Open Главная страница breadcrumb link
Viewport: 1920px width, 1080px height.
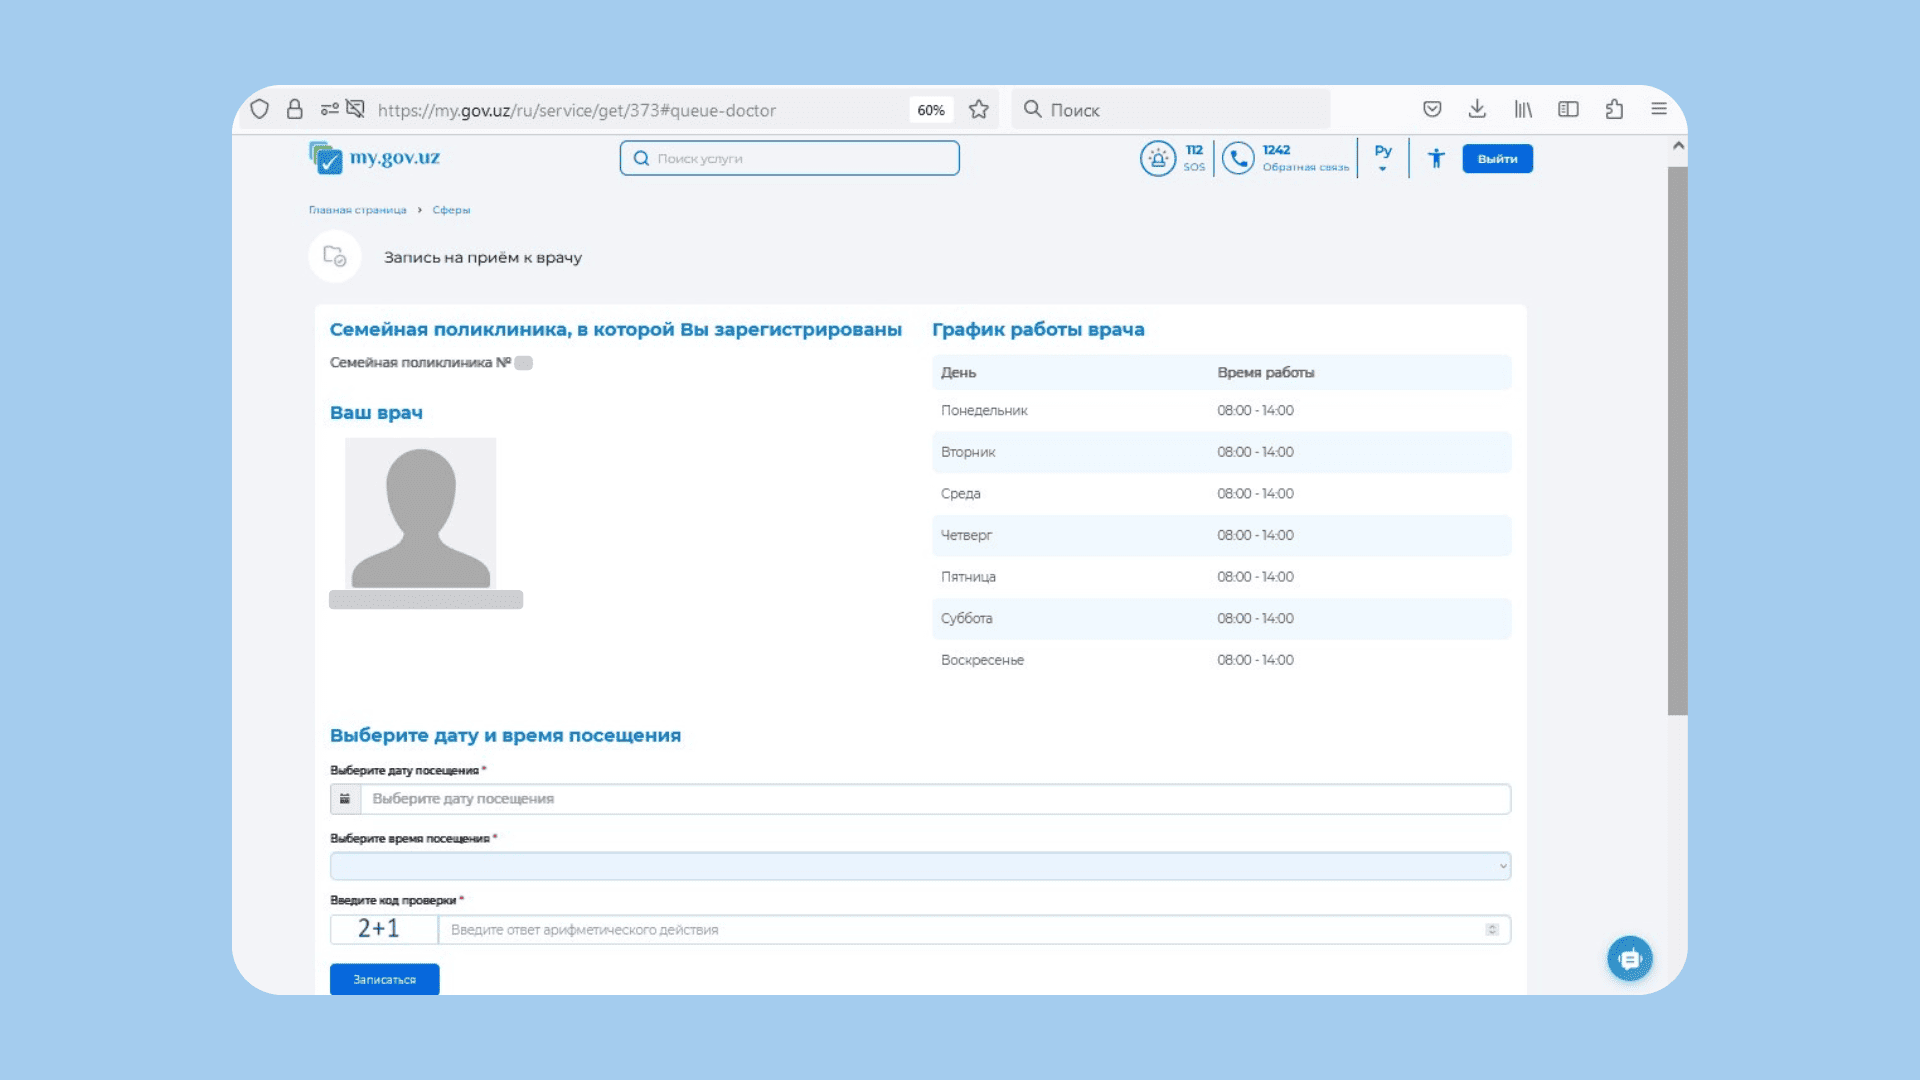coord(357,210)
